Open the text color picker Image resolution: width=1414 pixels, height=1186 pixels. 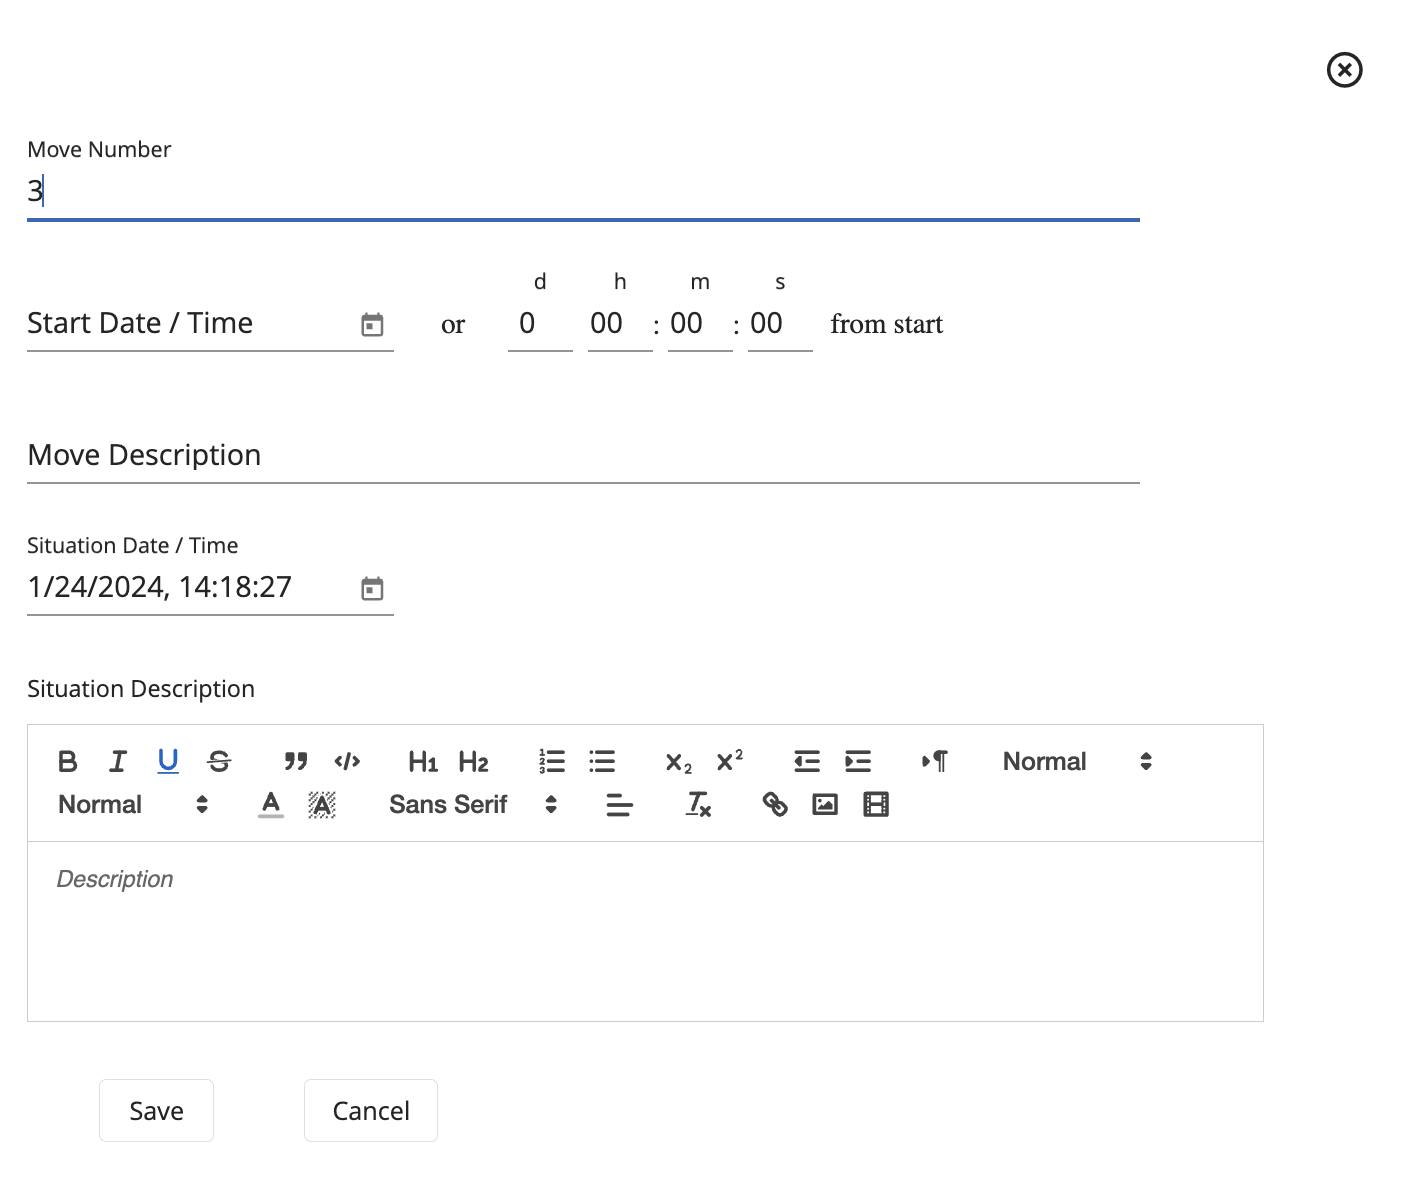tap(271, 805)
